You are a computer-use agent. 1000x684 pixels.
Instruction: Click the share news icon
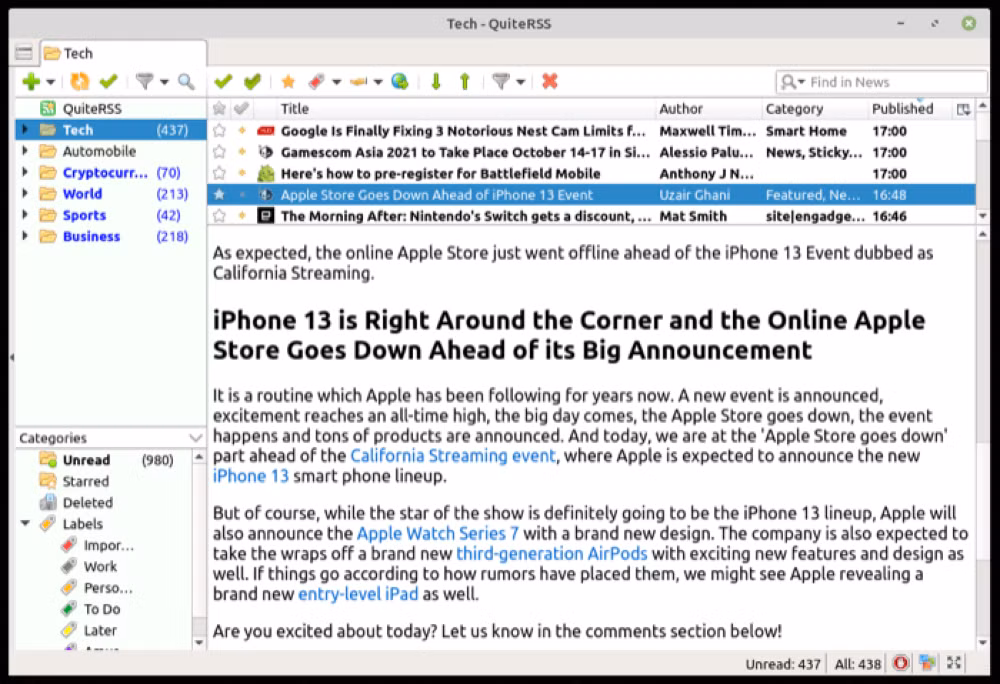click(x=359, y=82)
